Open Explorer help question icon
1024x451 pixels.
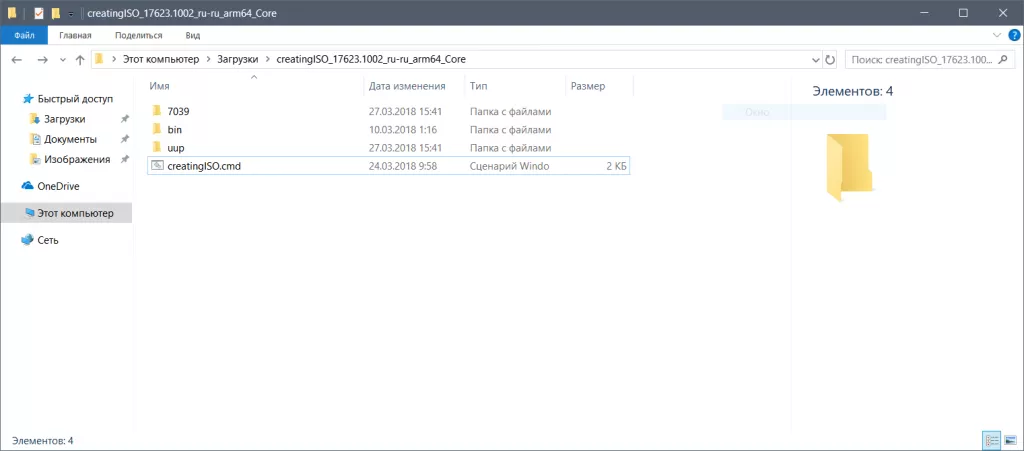tap(1014, 35)
